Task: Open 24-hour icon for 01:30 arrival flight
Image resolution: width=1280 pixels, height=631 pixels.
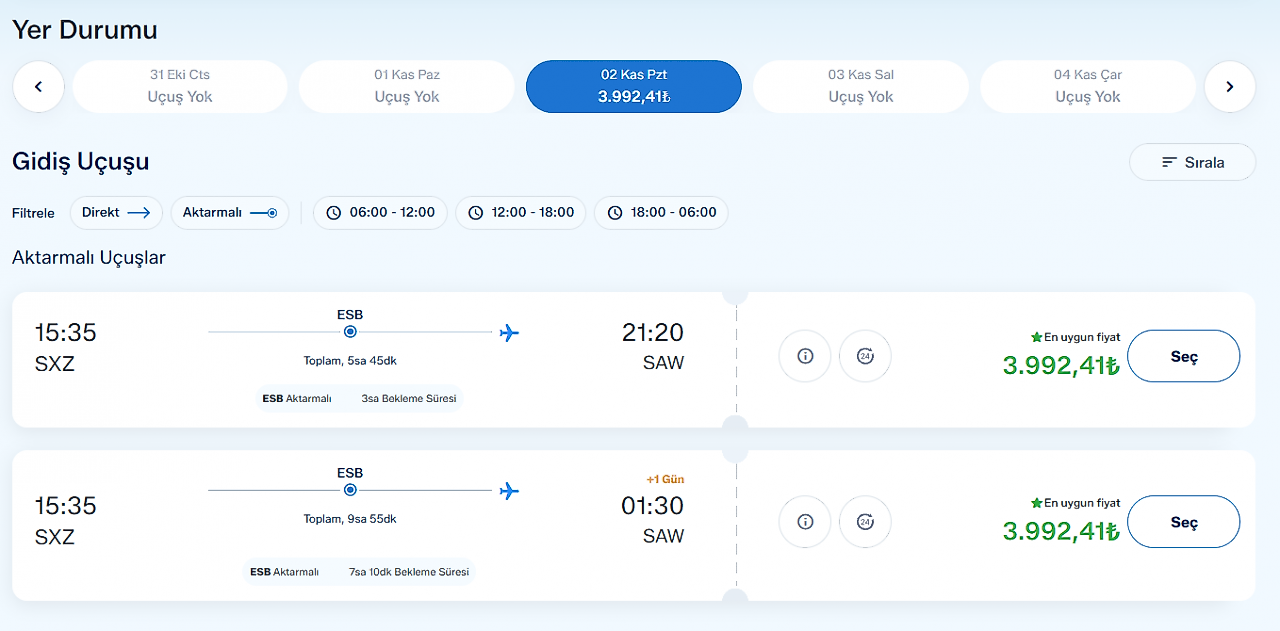Action: (865, 522)
